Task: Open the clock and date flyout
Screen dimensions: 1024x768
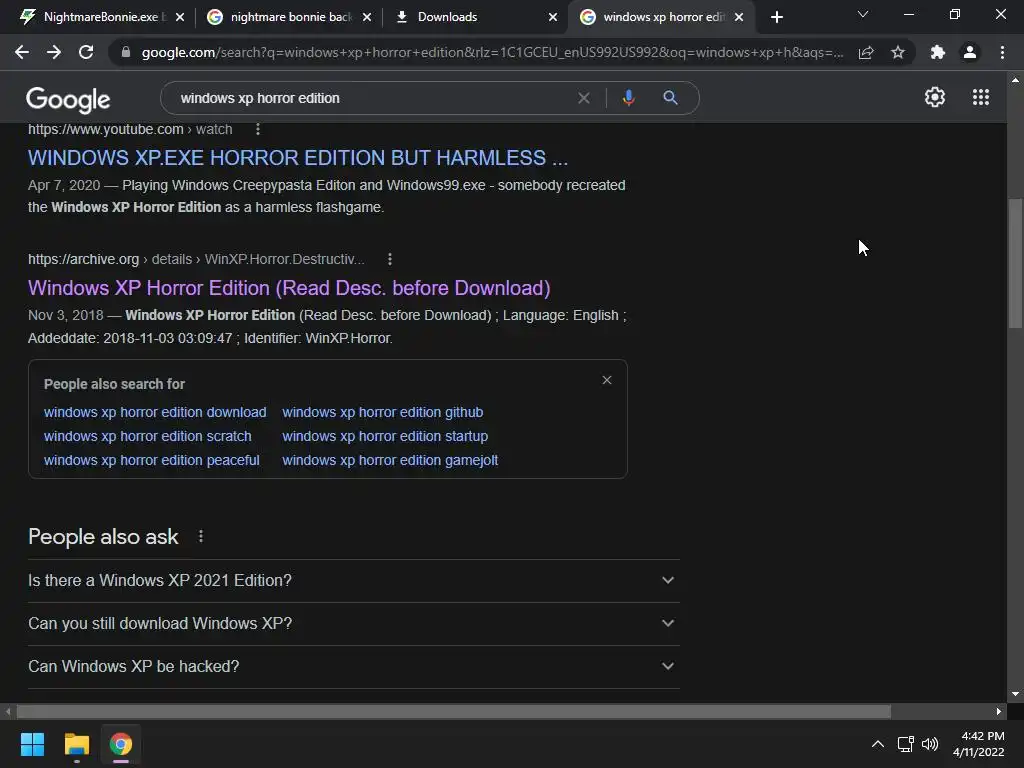Action: [978, 744]
